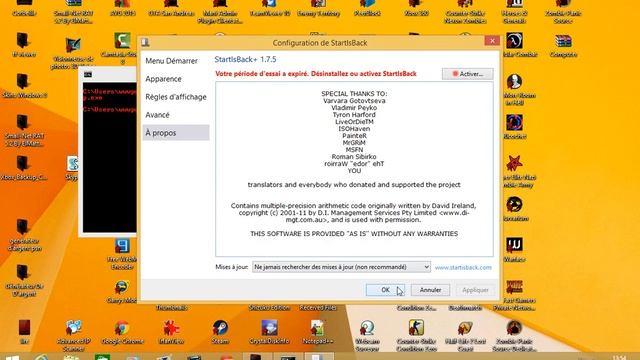Image resolution: width=640 pixels, height=360 pixels.
Task: Launch GTA San Andreas shortcut
Action: coord(171,7)
